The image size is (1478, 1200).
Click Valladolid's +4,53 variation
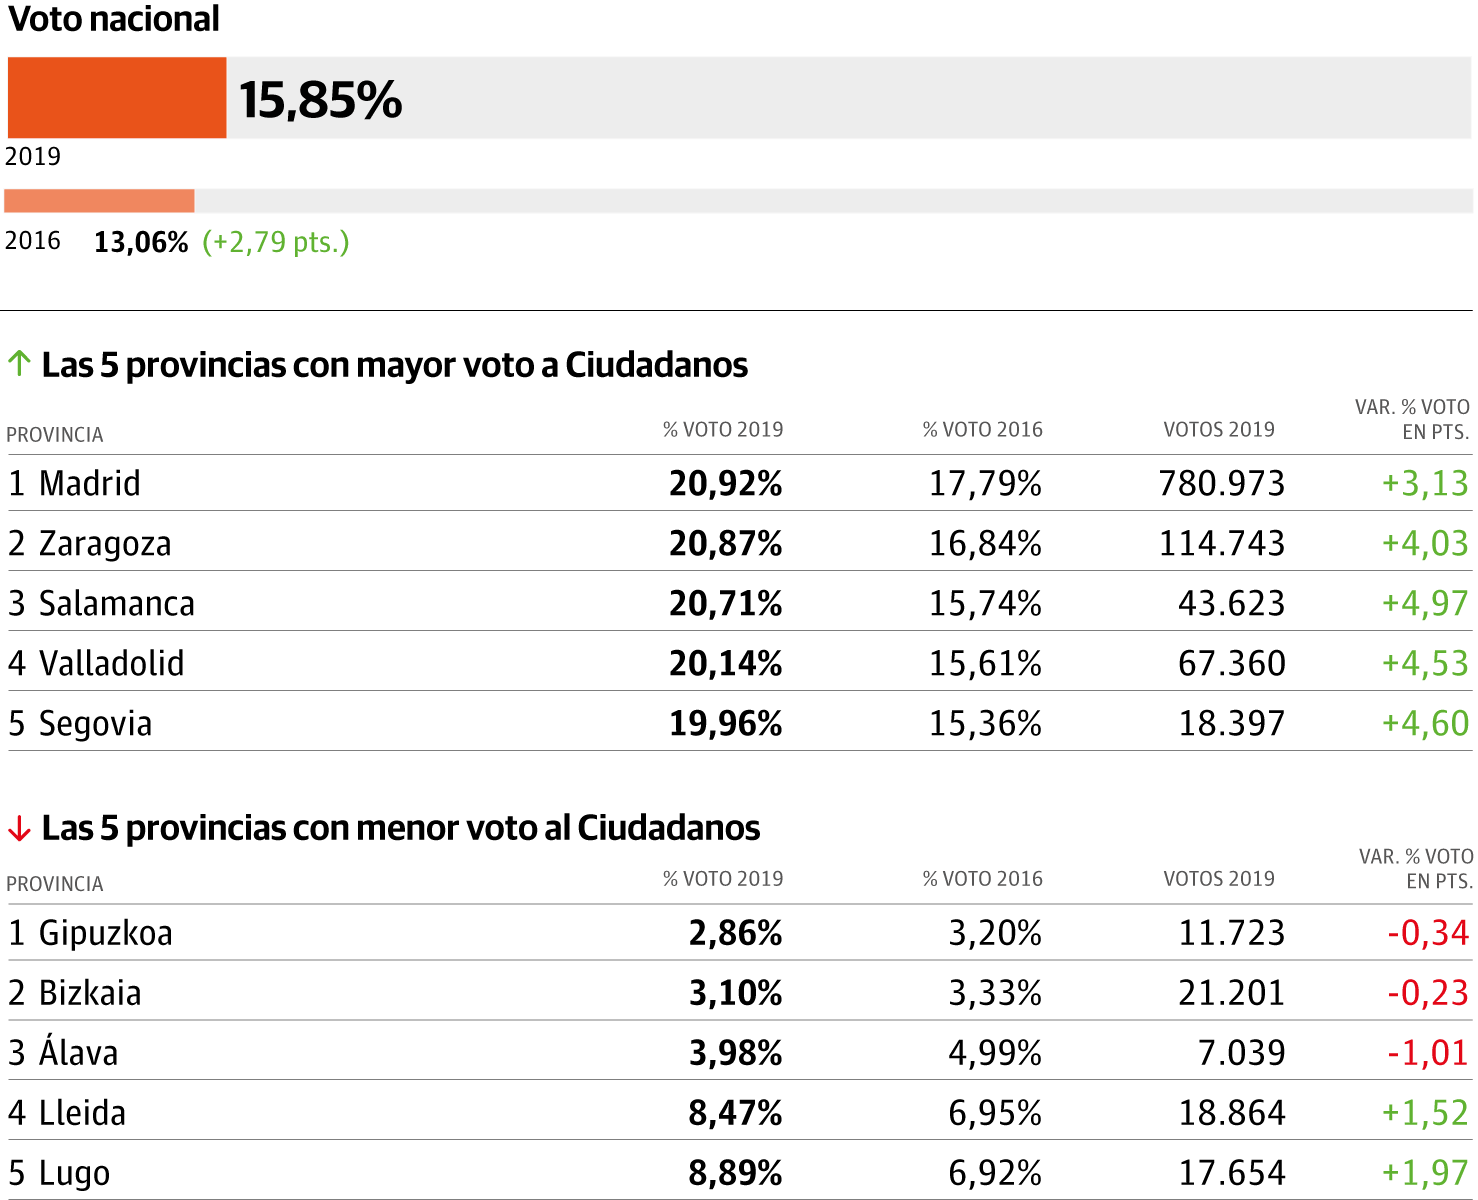pos(1424,663)
